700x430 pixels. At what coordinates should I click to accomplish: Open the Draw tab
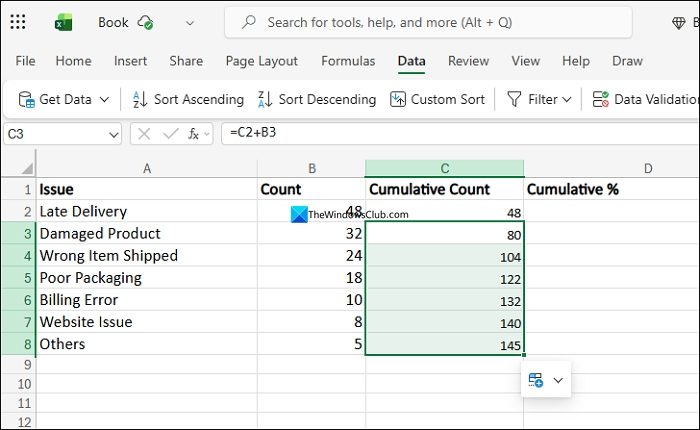click(627, 61)
